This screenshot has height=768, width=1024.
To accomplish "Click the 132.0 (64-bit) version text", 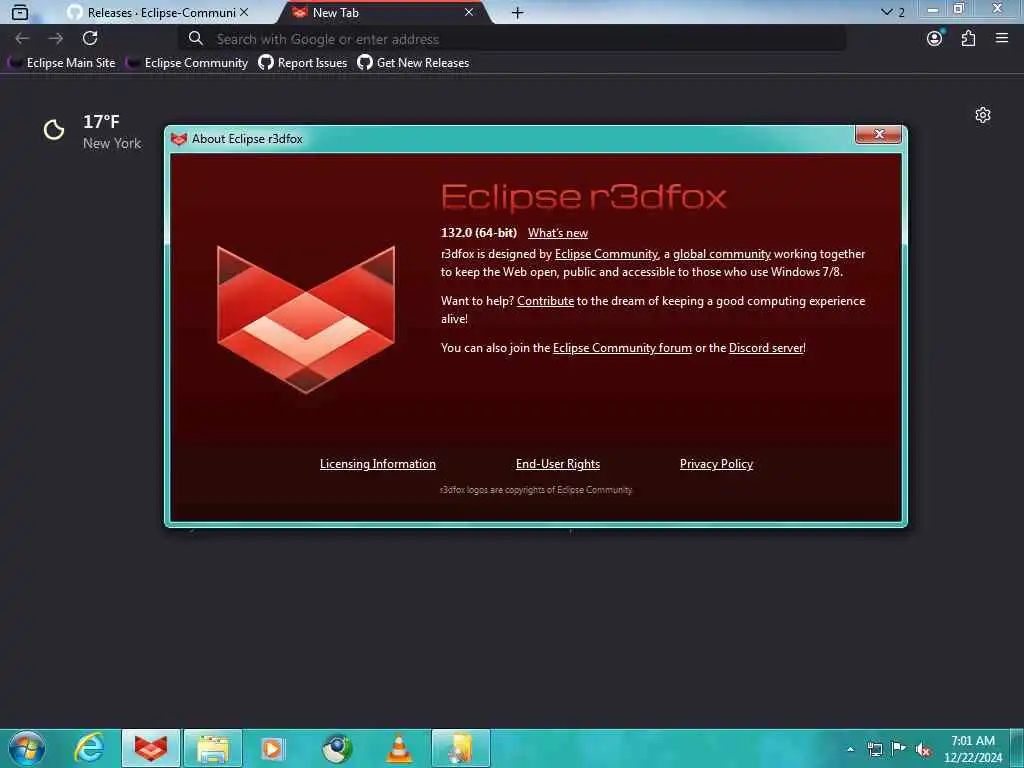I will (x=479, y=232).
